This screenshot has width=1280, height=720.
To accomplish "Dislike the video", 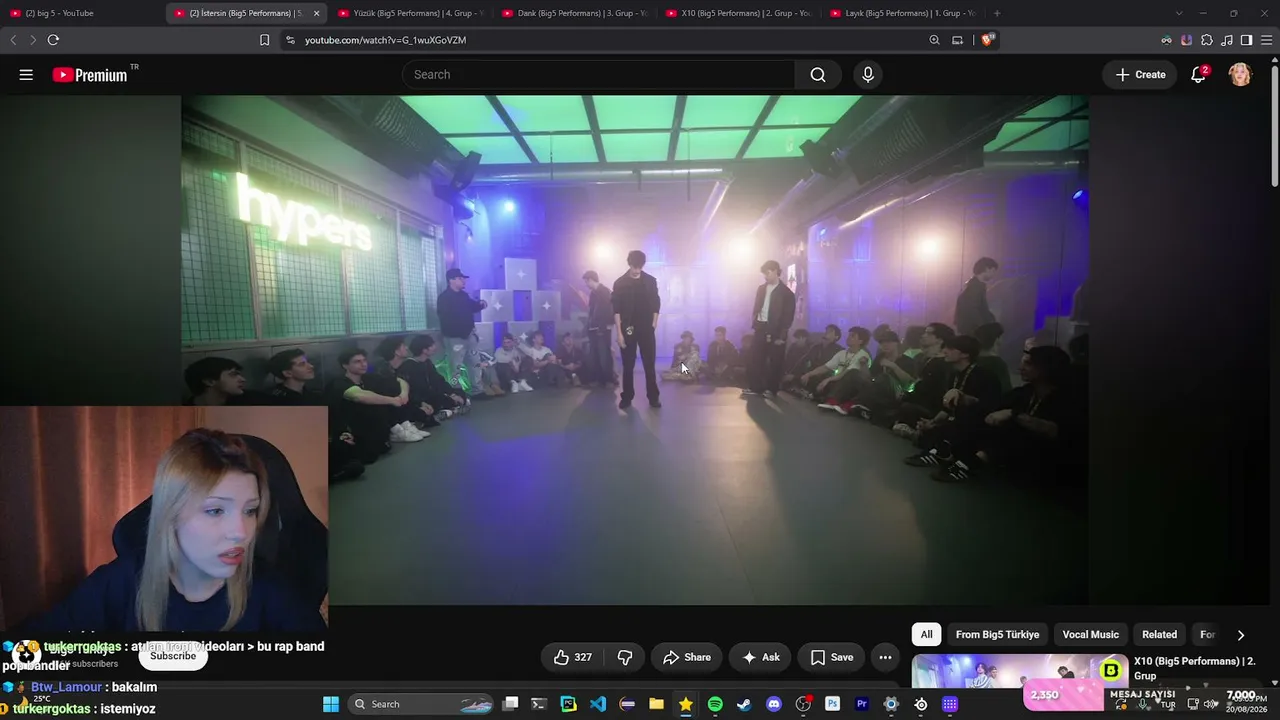I will point(625,657).
